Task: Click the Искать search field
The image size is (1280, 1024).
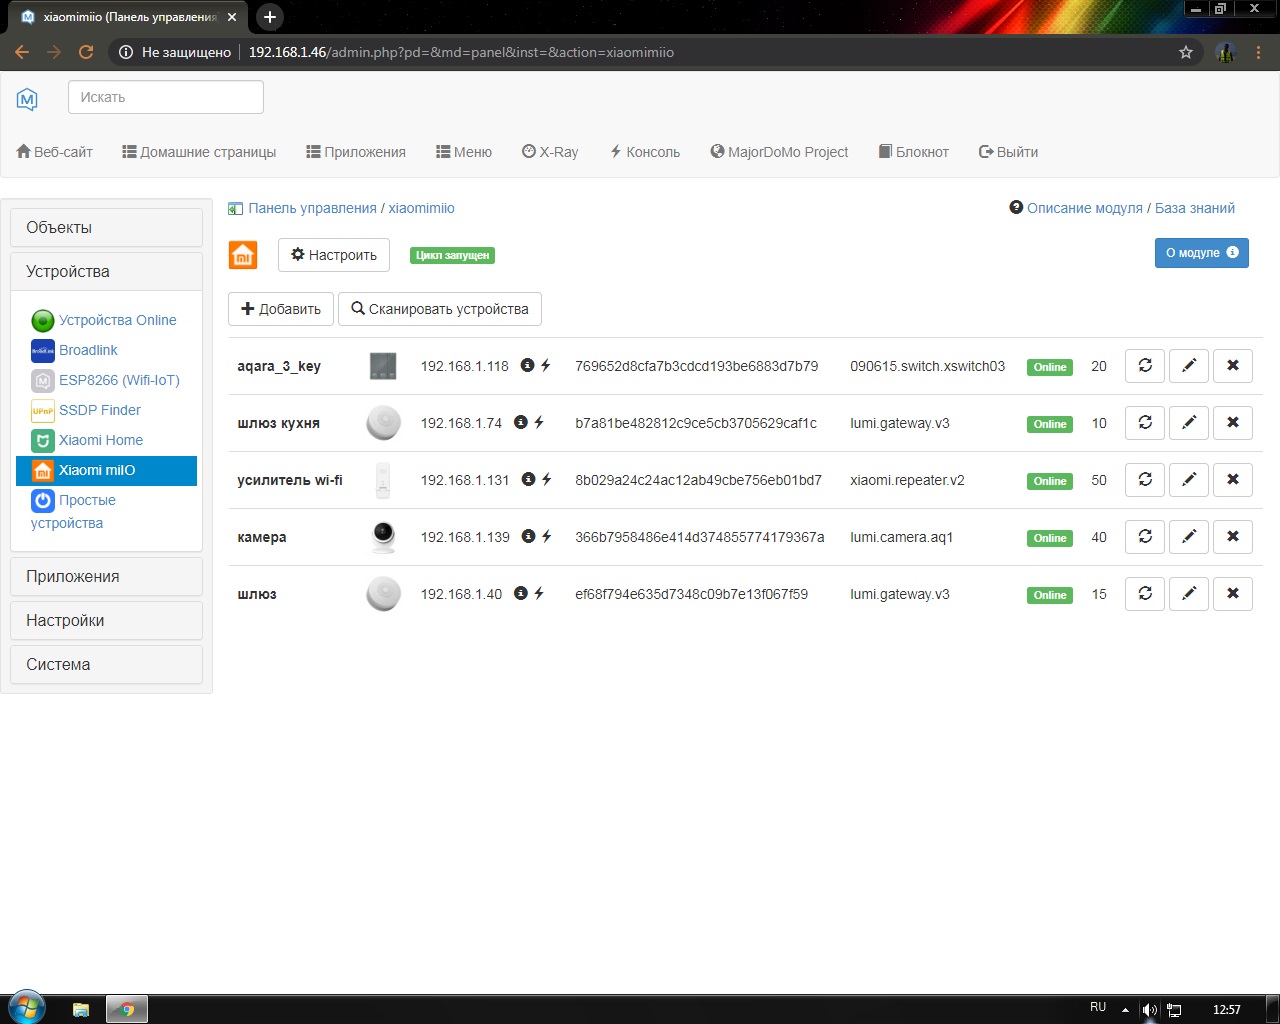Action: click(166, 97)
